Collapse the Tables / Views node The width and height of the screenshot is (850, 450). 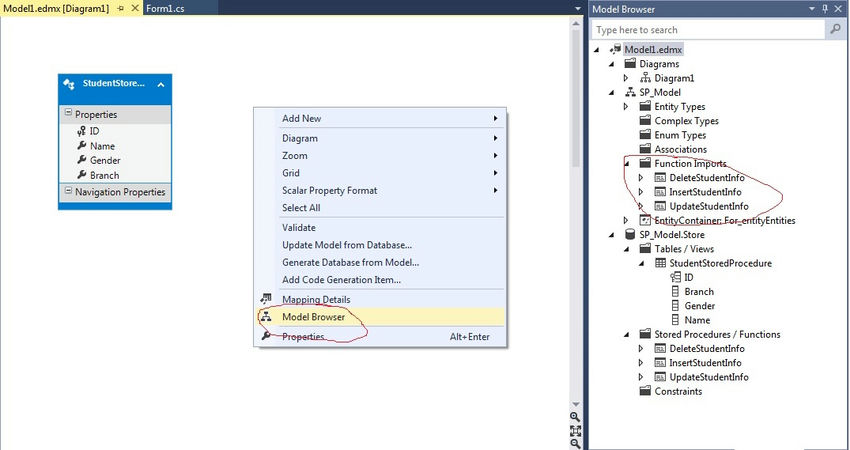point(627,249)
